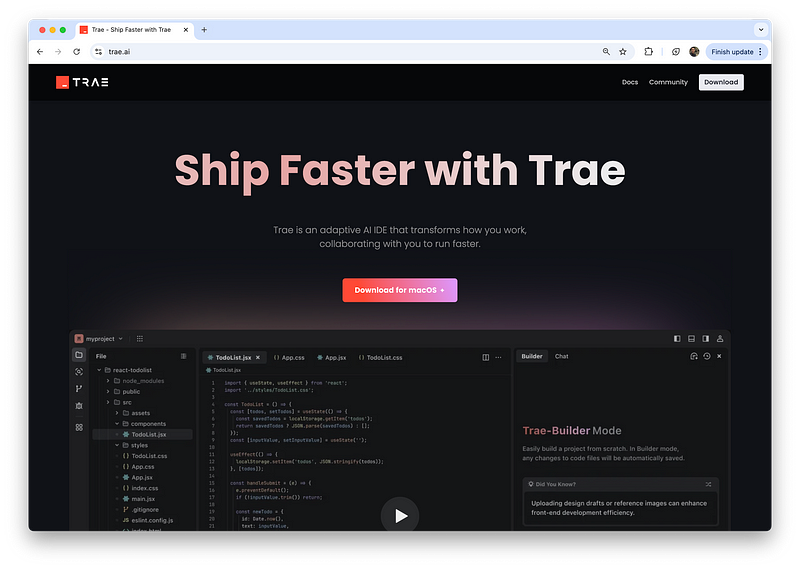Open the myproject dropdown
800x569 pixels.
99,338
